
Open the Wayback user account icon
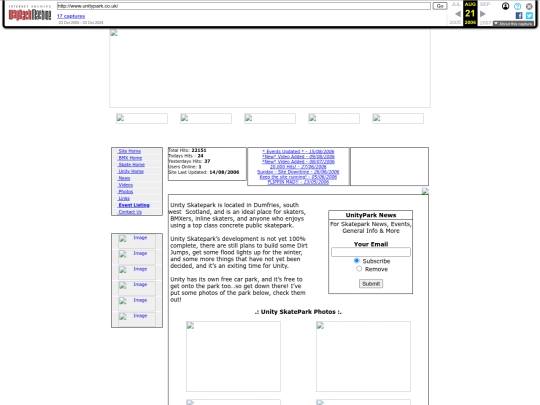click(505, 6)
